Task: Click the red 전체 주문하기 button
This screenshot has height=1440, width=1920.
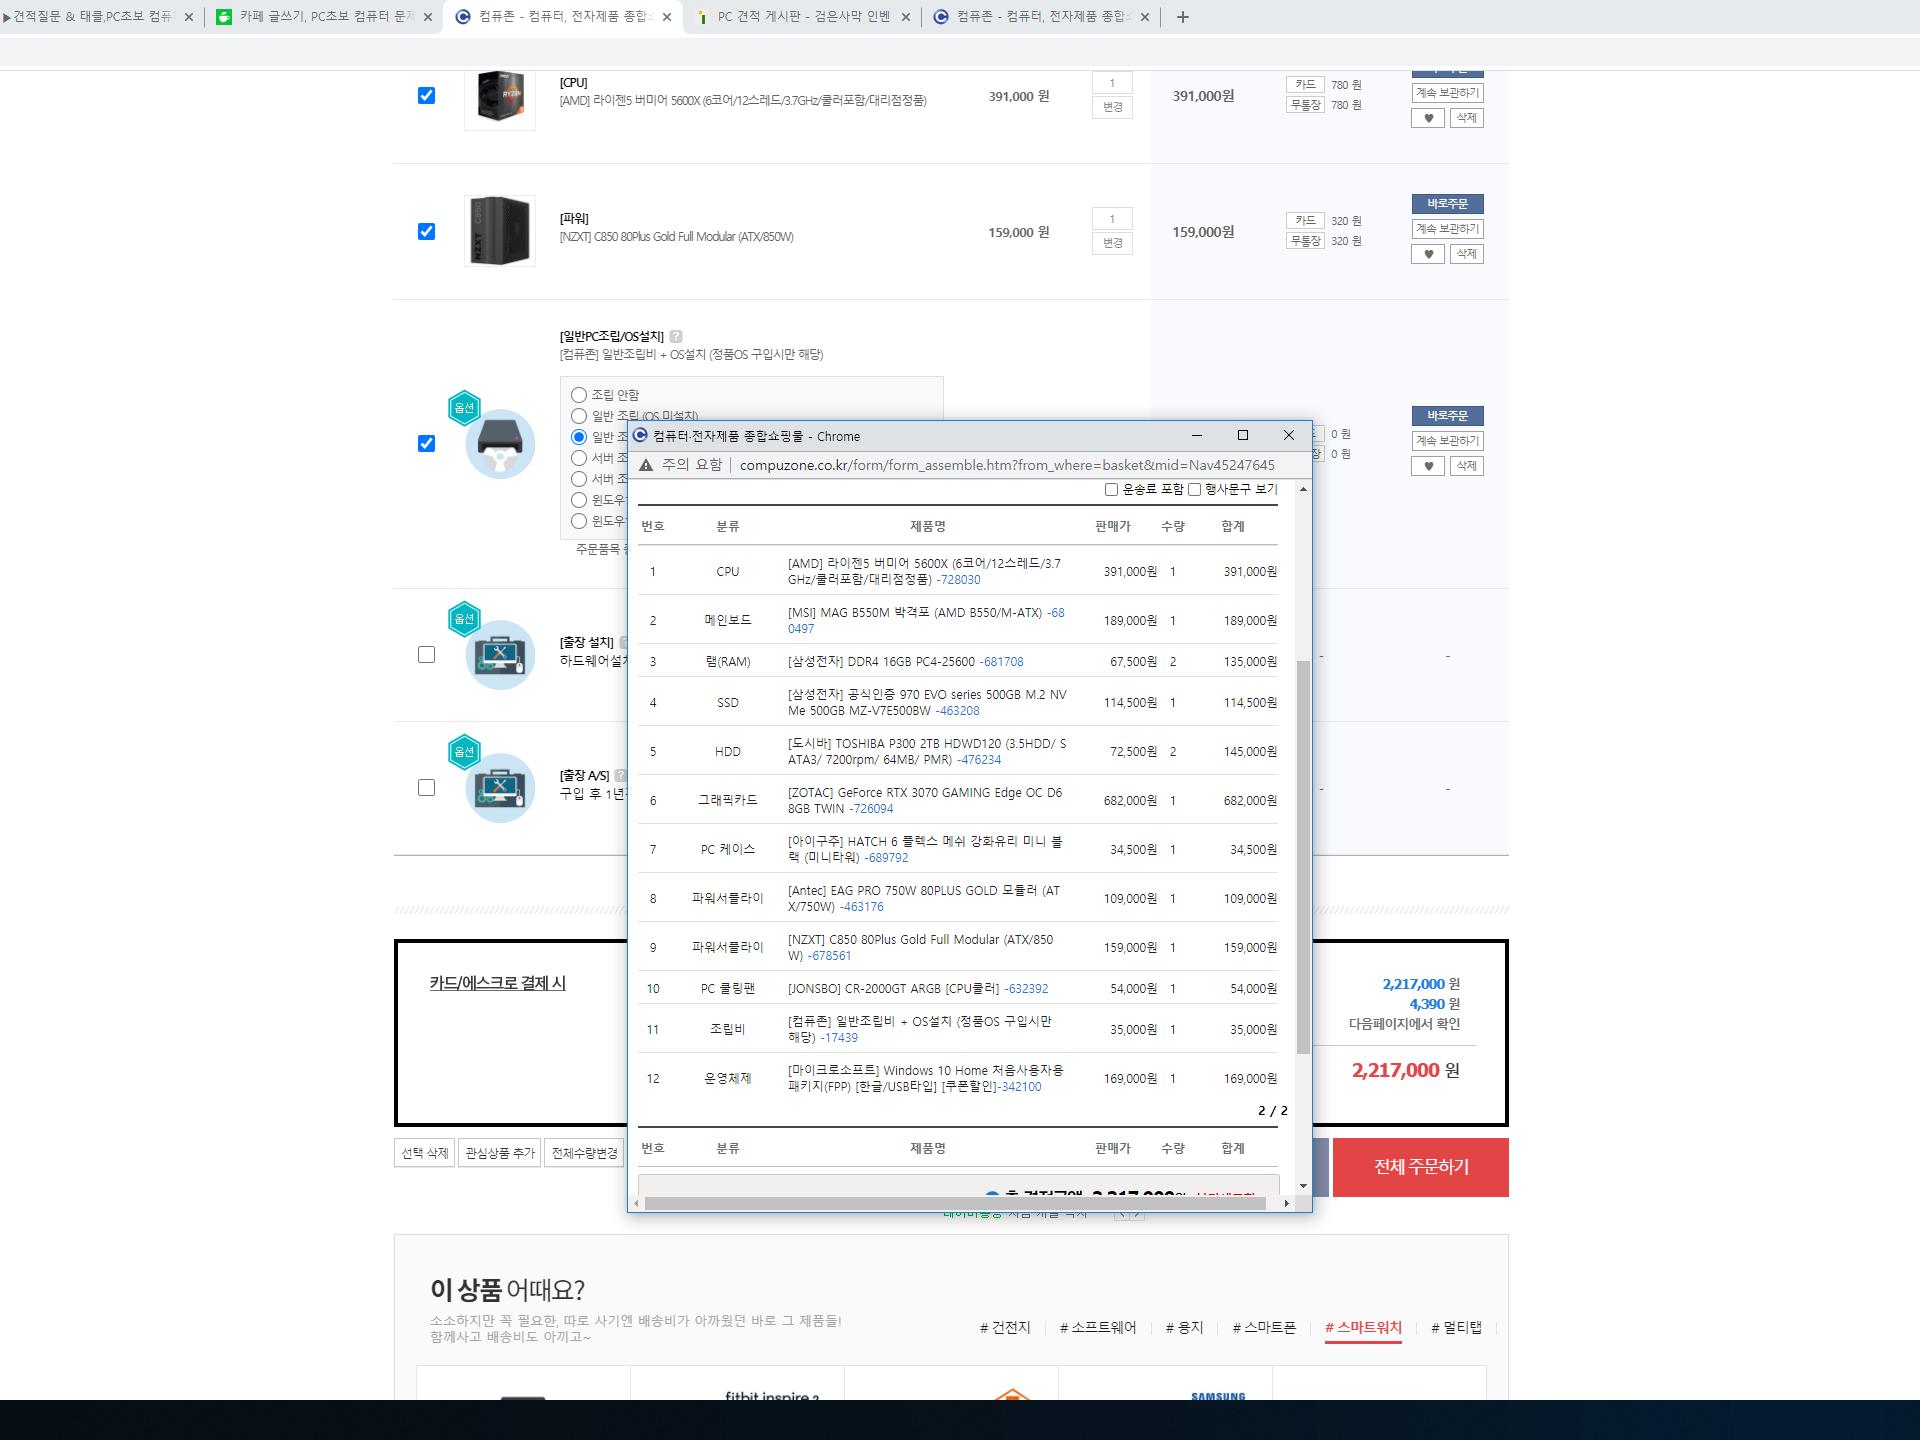Action: click(1420, 1167)
